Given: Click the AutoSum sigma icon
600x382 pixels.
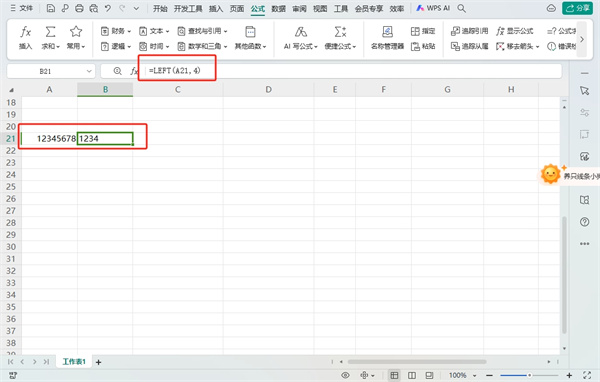Looking at the screenshot, I should tap(51, 38).
